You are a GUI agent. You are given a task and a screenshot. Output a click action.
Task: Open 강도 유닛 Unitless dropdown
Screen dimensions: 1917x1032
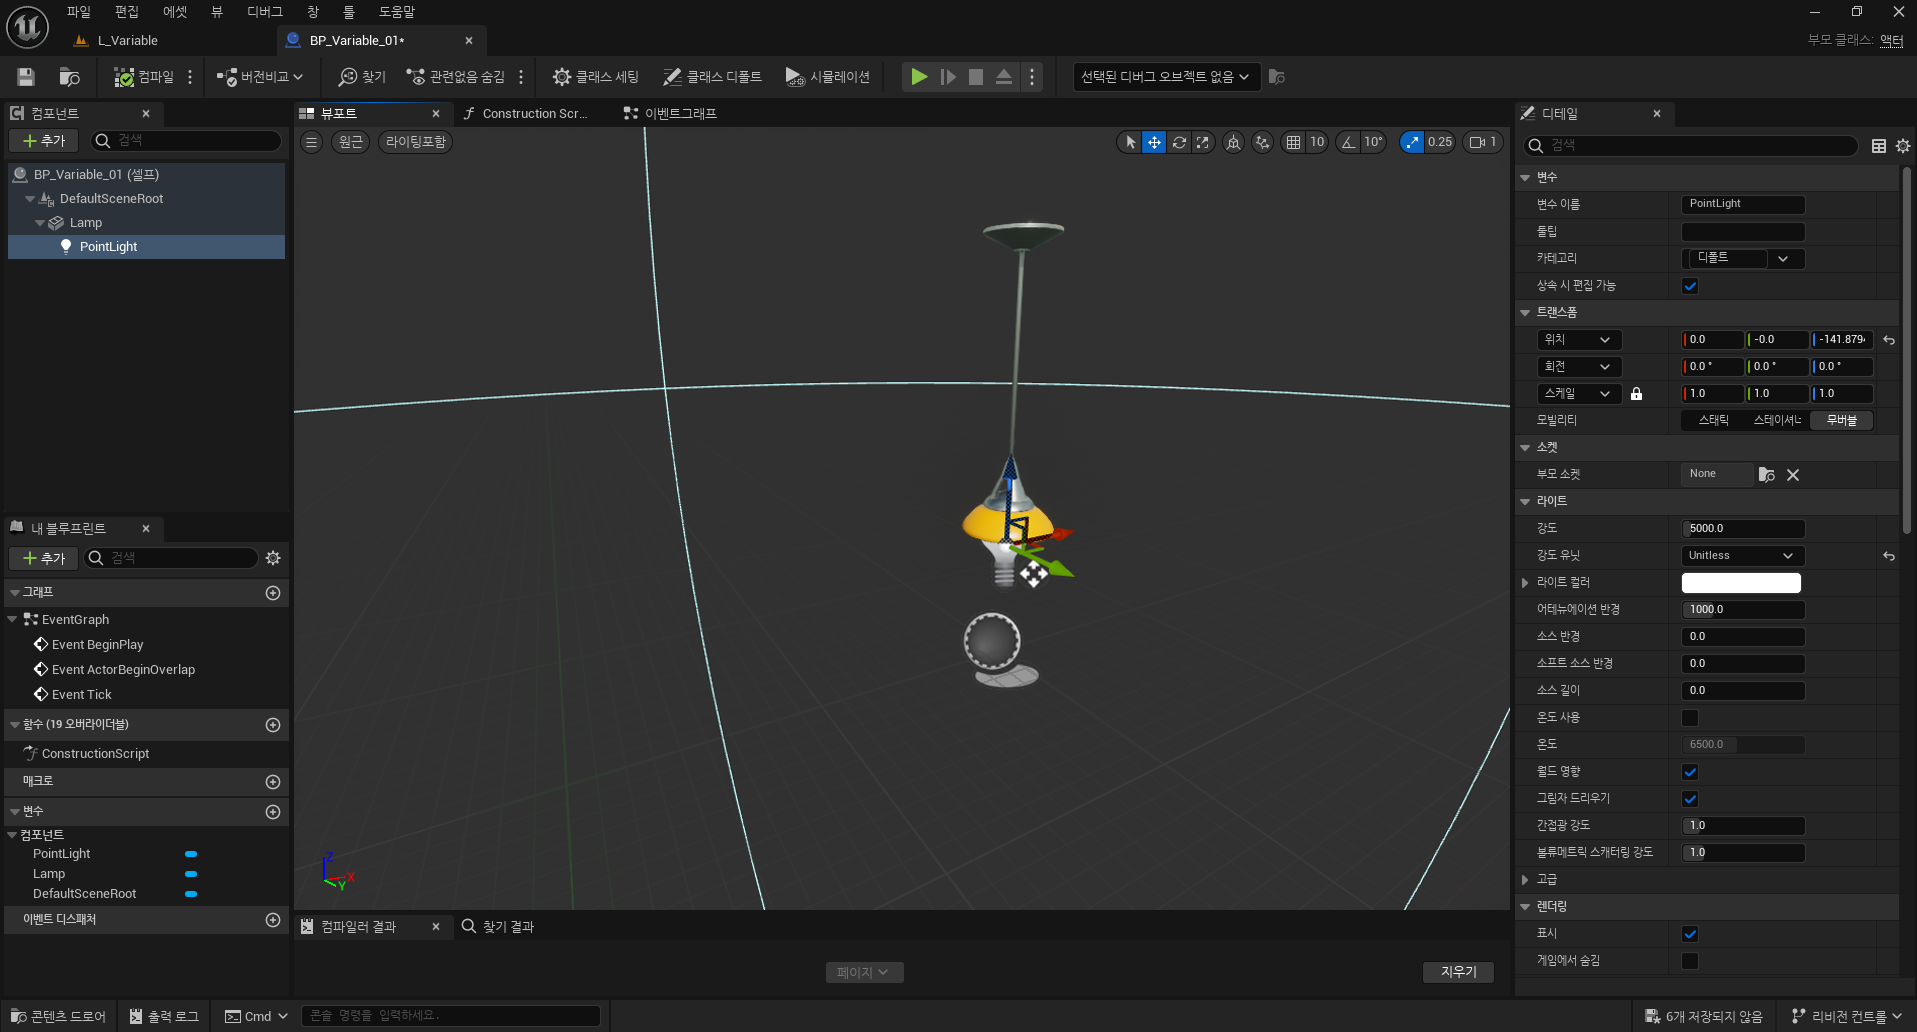click(x=1743, y=556)
